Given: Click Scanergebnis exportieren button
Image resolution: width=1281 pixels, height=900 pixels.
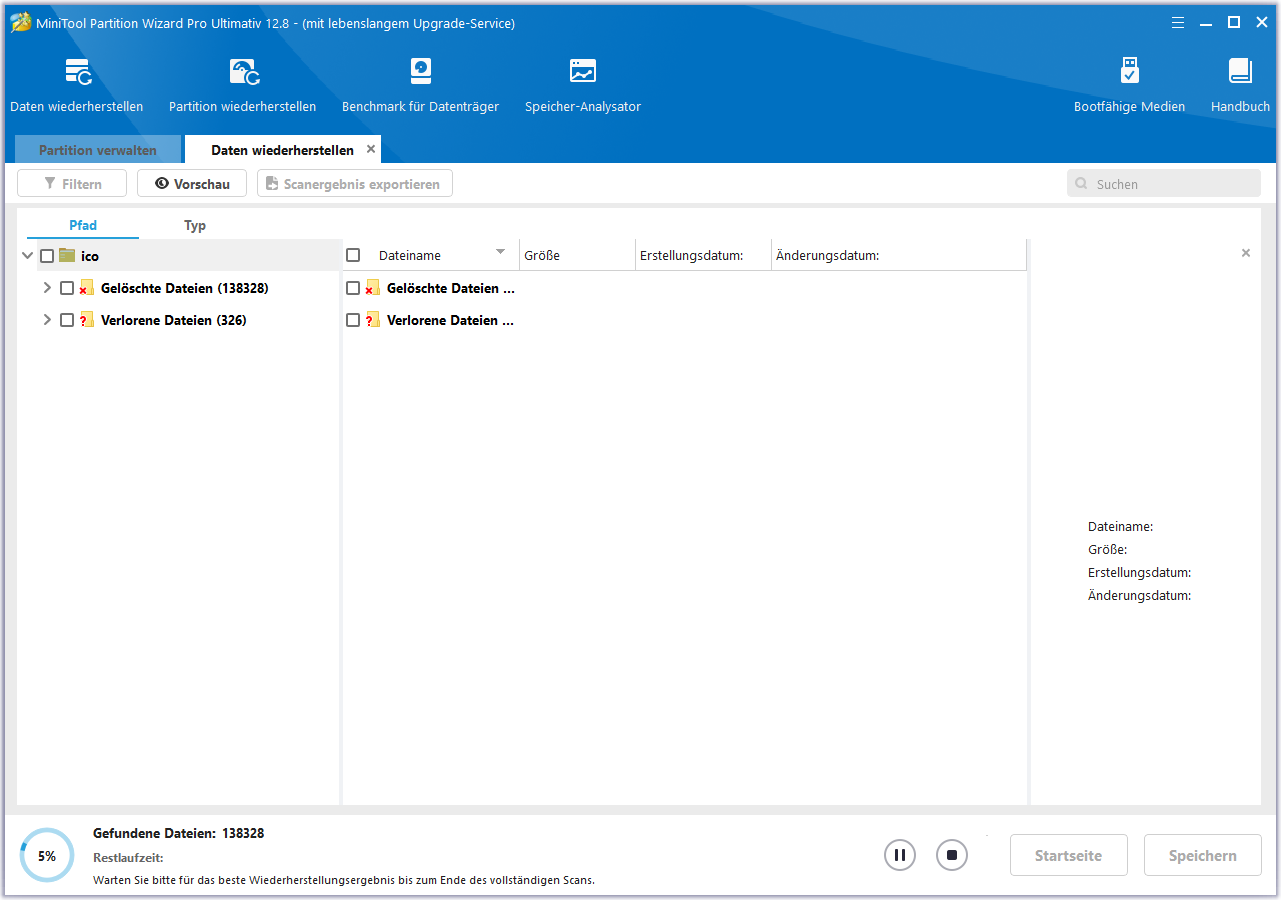Looking at the screenshot, I should pos(355,184).
